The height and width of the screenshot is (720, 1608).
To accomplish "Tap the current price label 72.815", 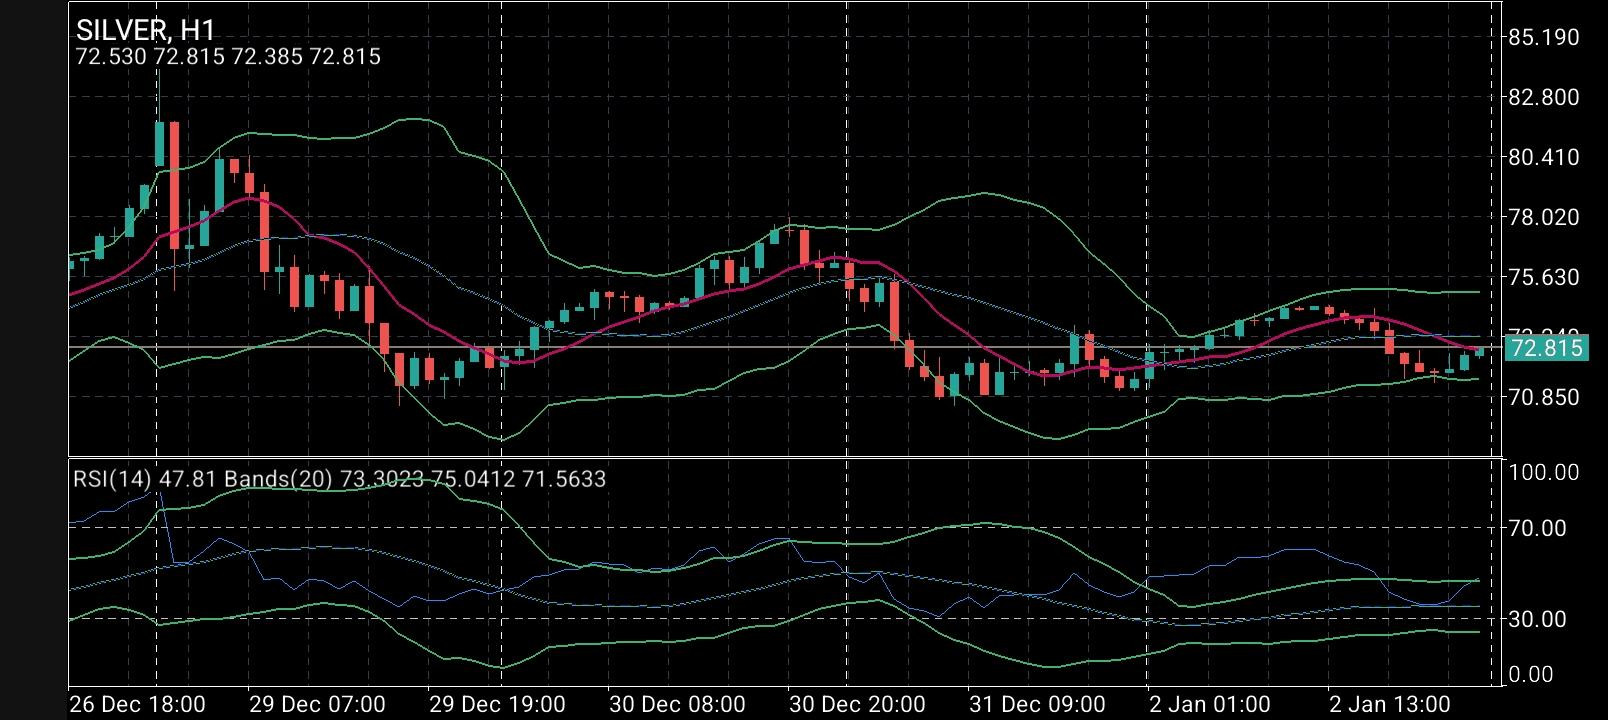I will [1546, 348].
